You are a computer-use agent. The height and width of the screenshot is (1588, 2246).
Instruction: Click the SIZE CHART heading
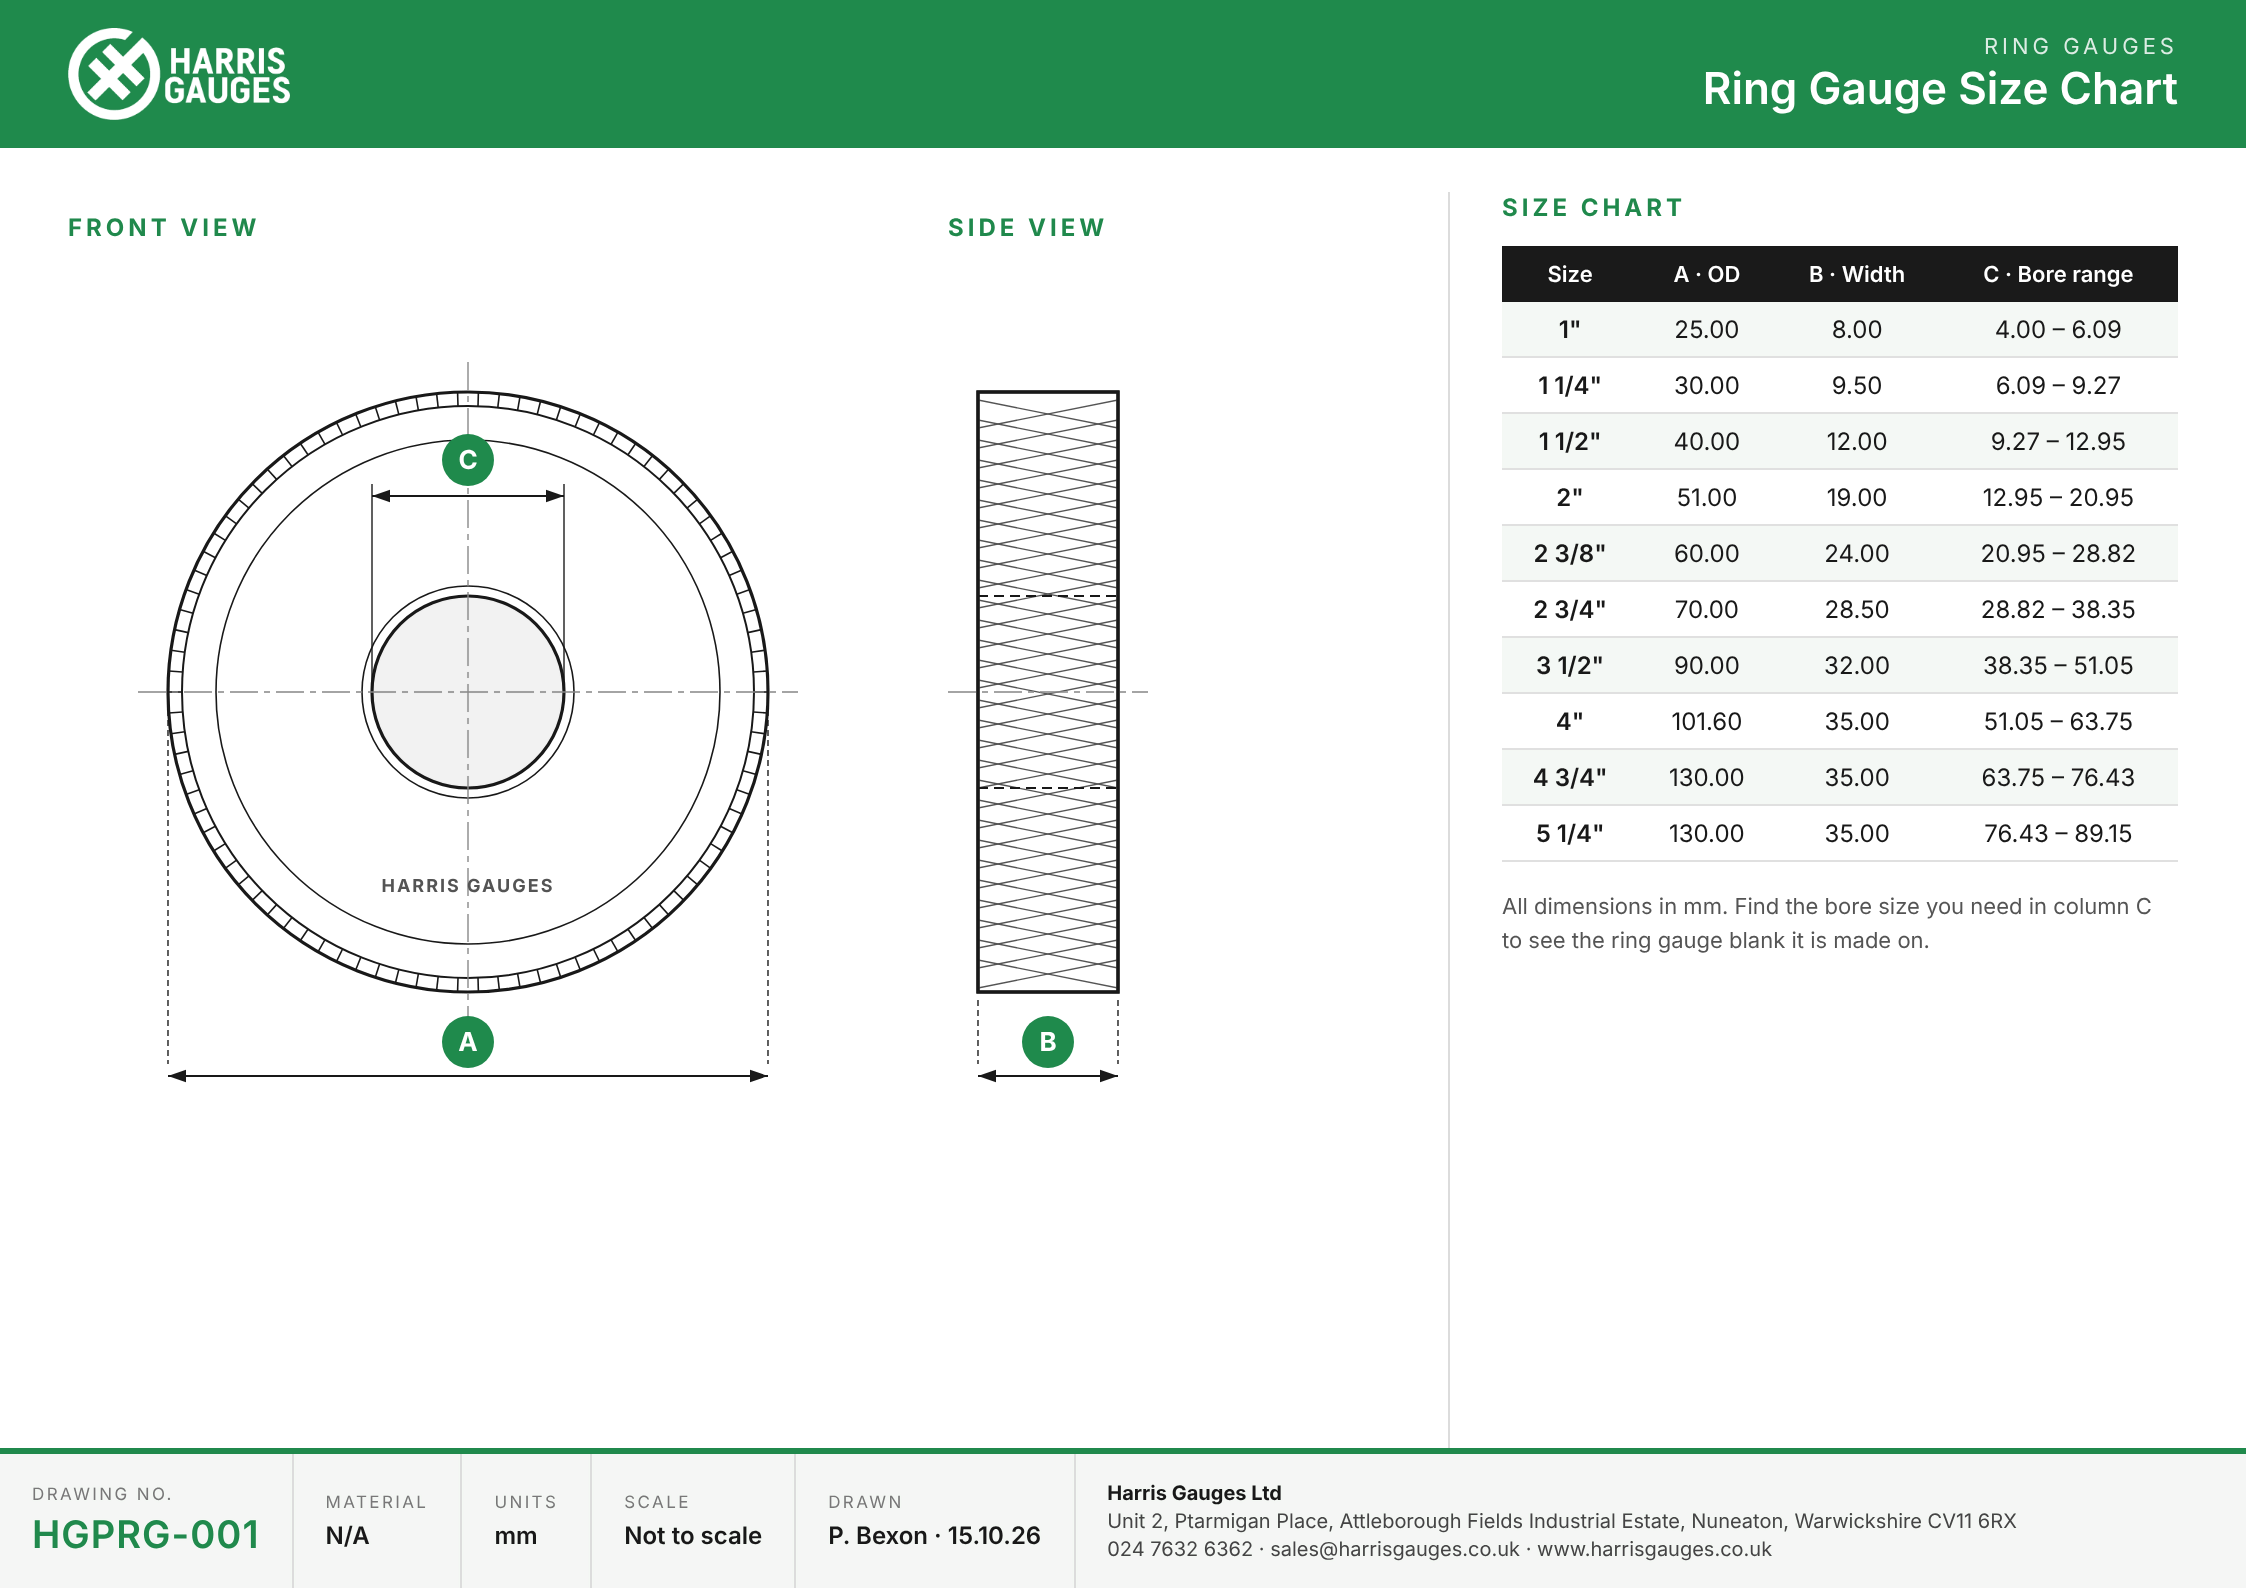[x=1593, y=208]
